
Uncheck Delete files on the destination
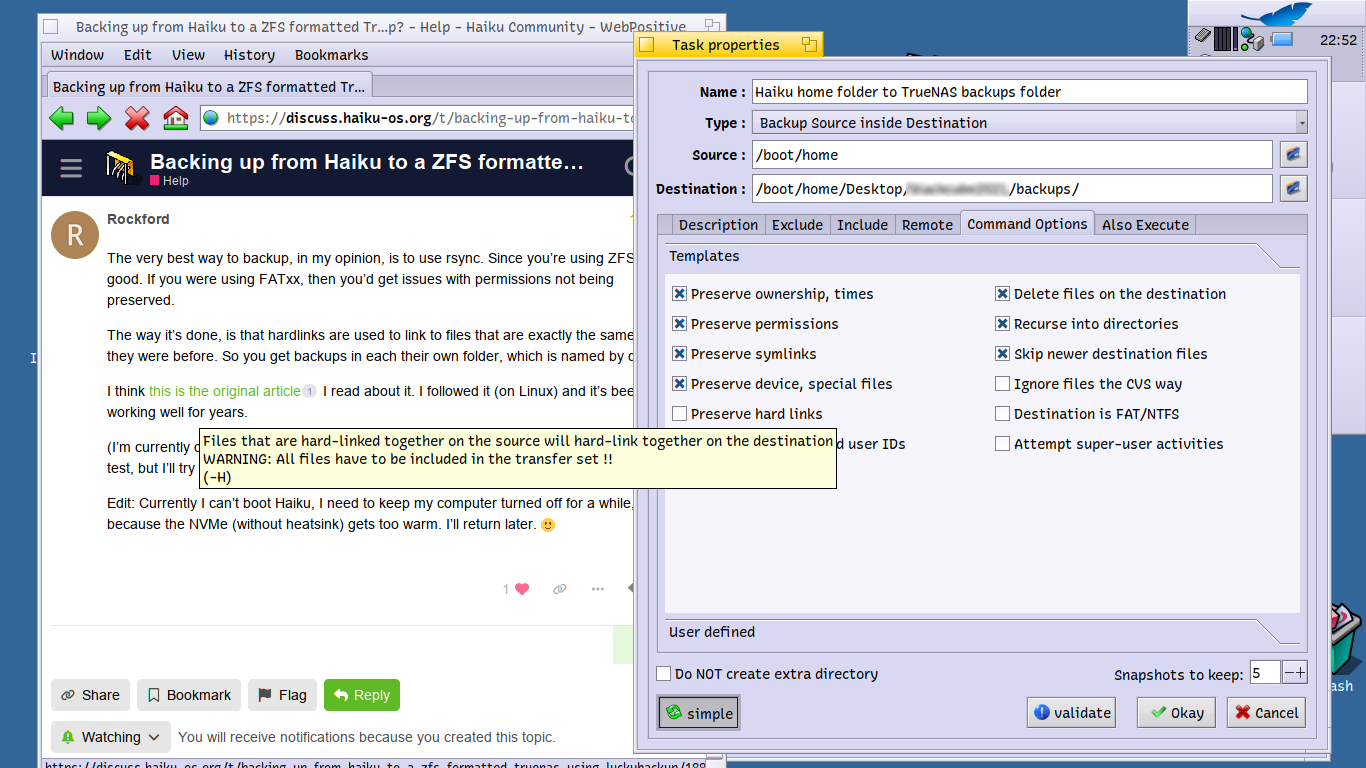(1002, 294)
